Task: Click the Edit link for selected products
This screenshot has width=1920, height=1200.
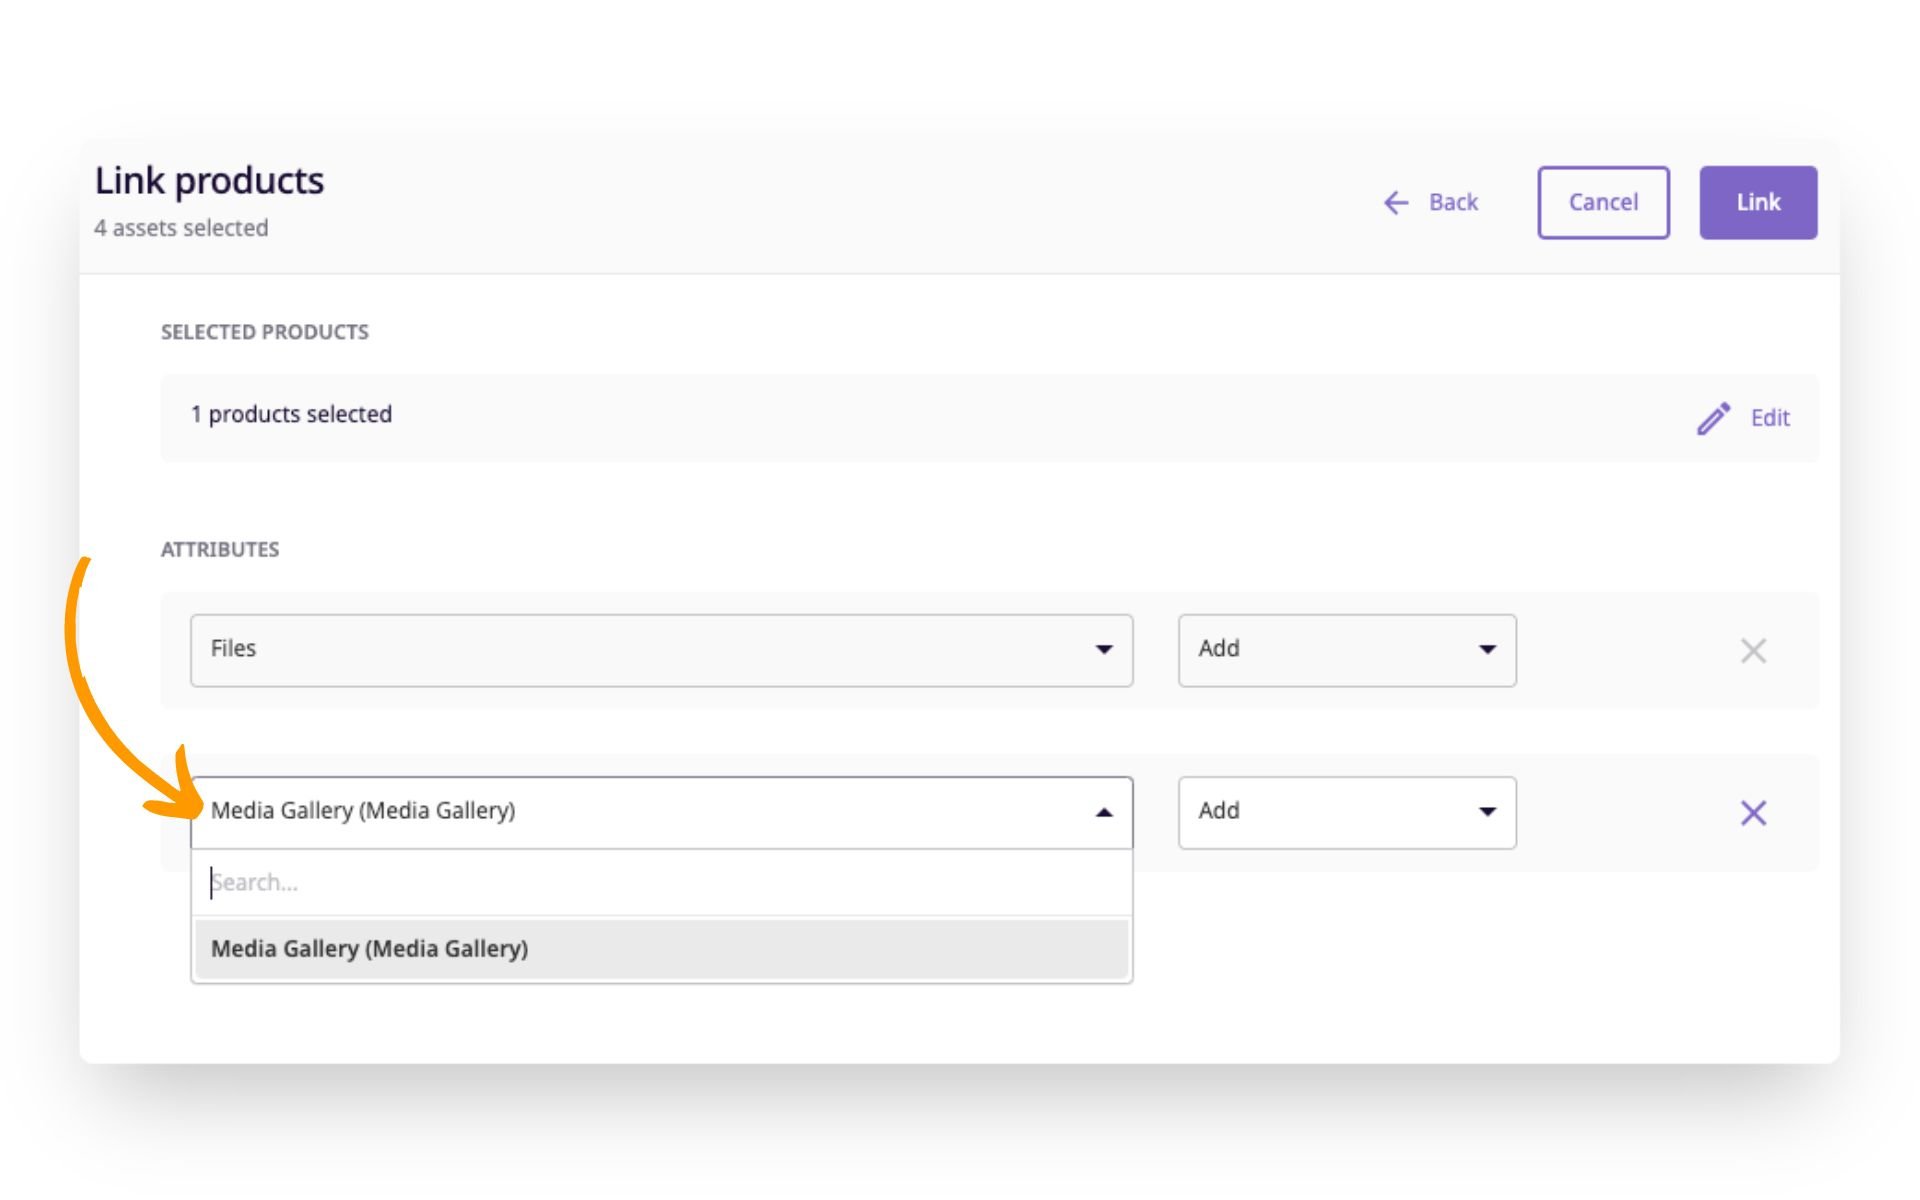Action: [1769, 418]
